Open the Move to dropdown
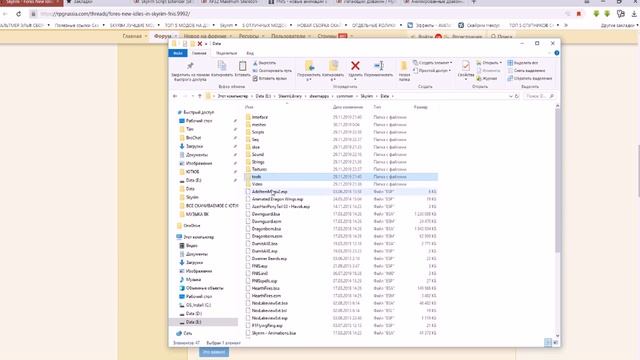 click(x=310, y=79)
